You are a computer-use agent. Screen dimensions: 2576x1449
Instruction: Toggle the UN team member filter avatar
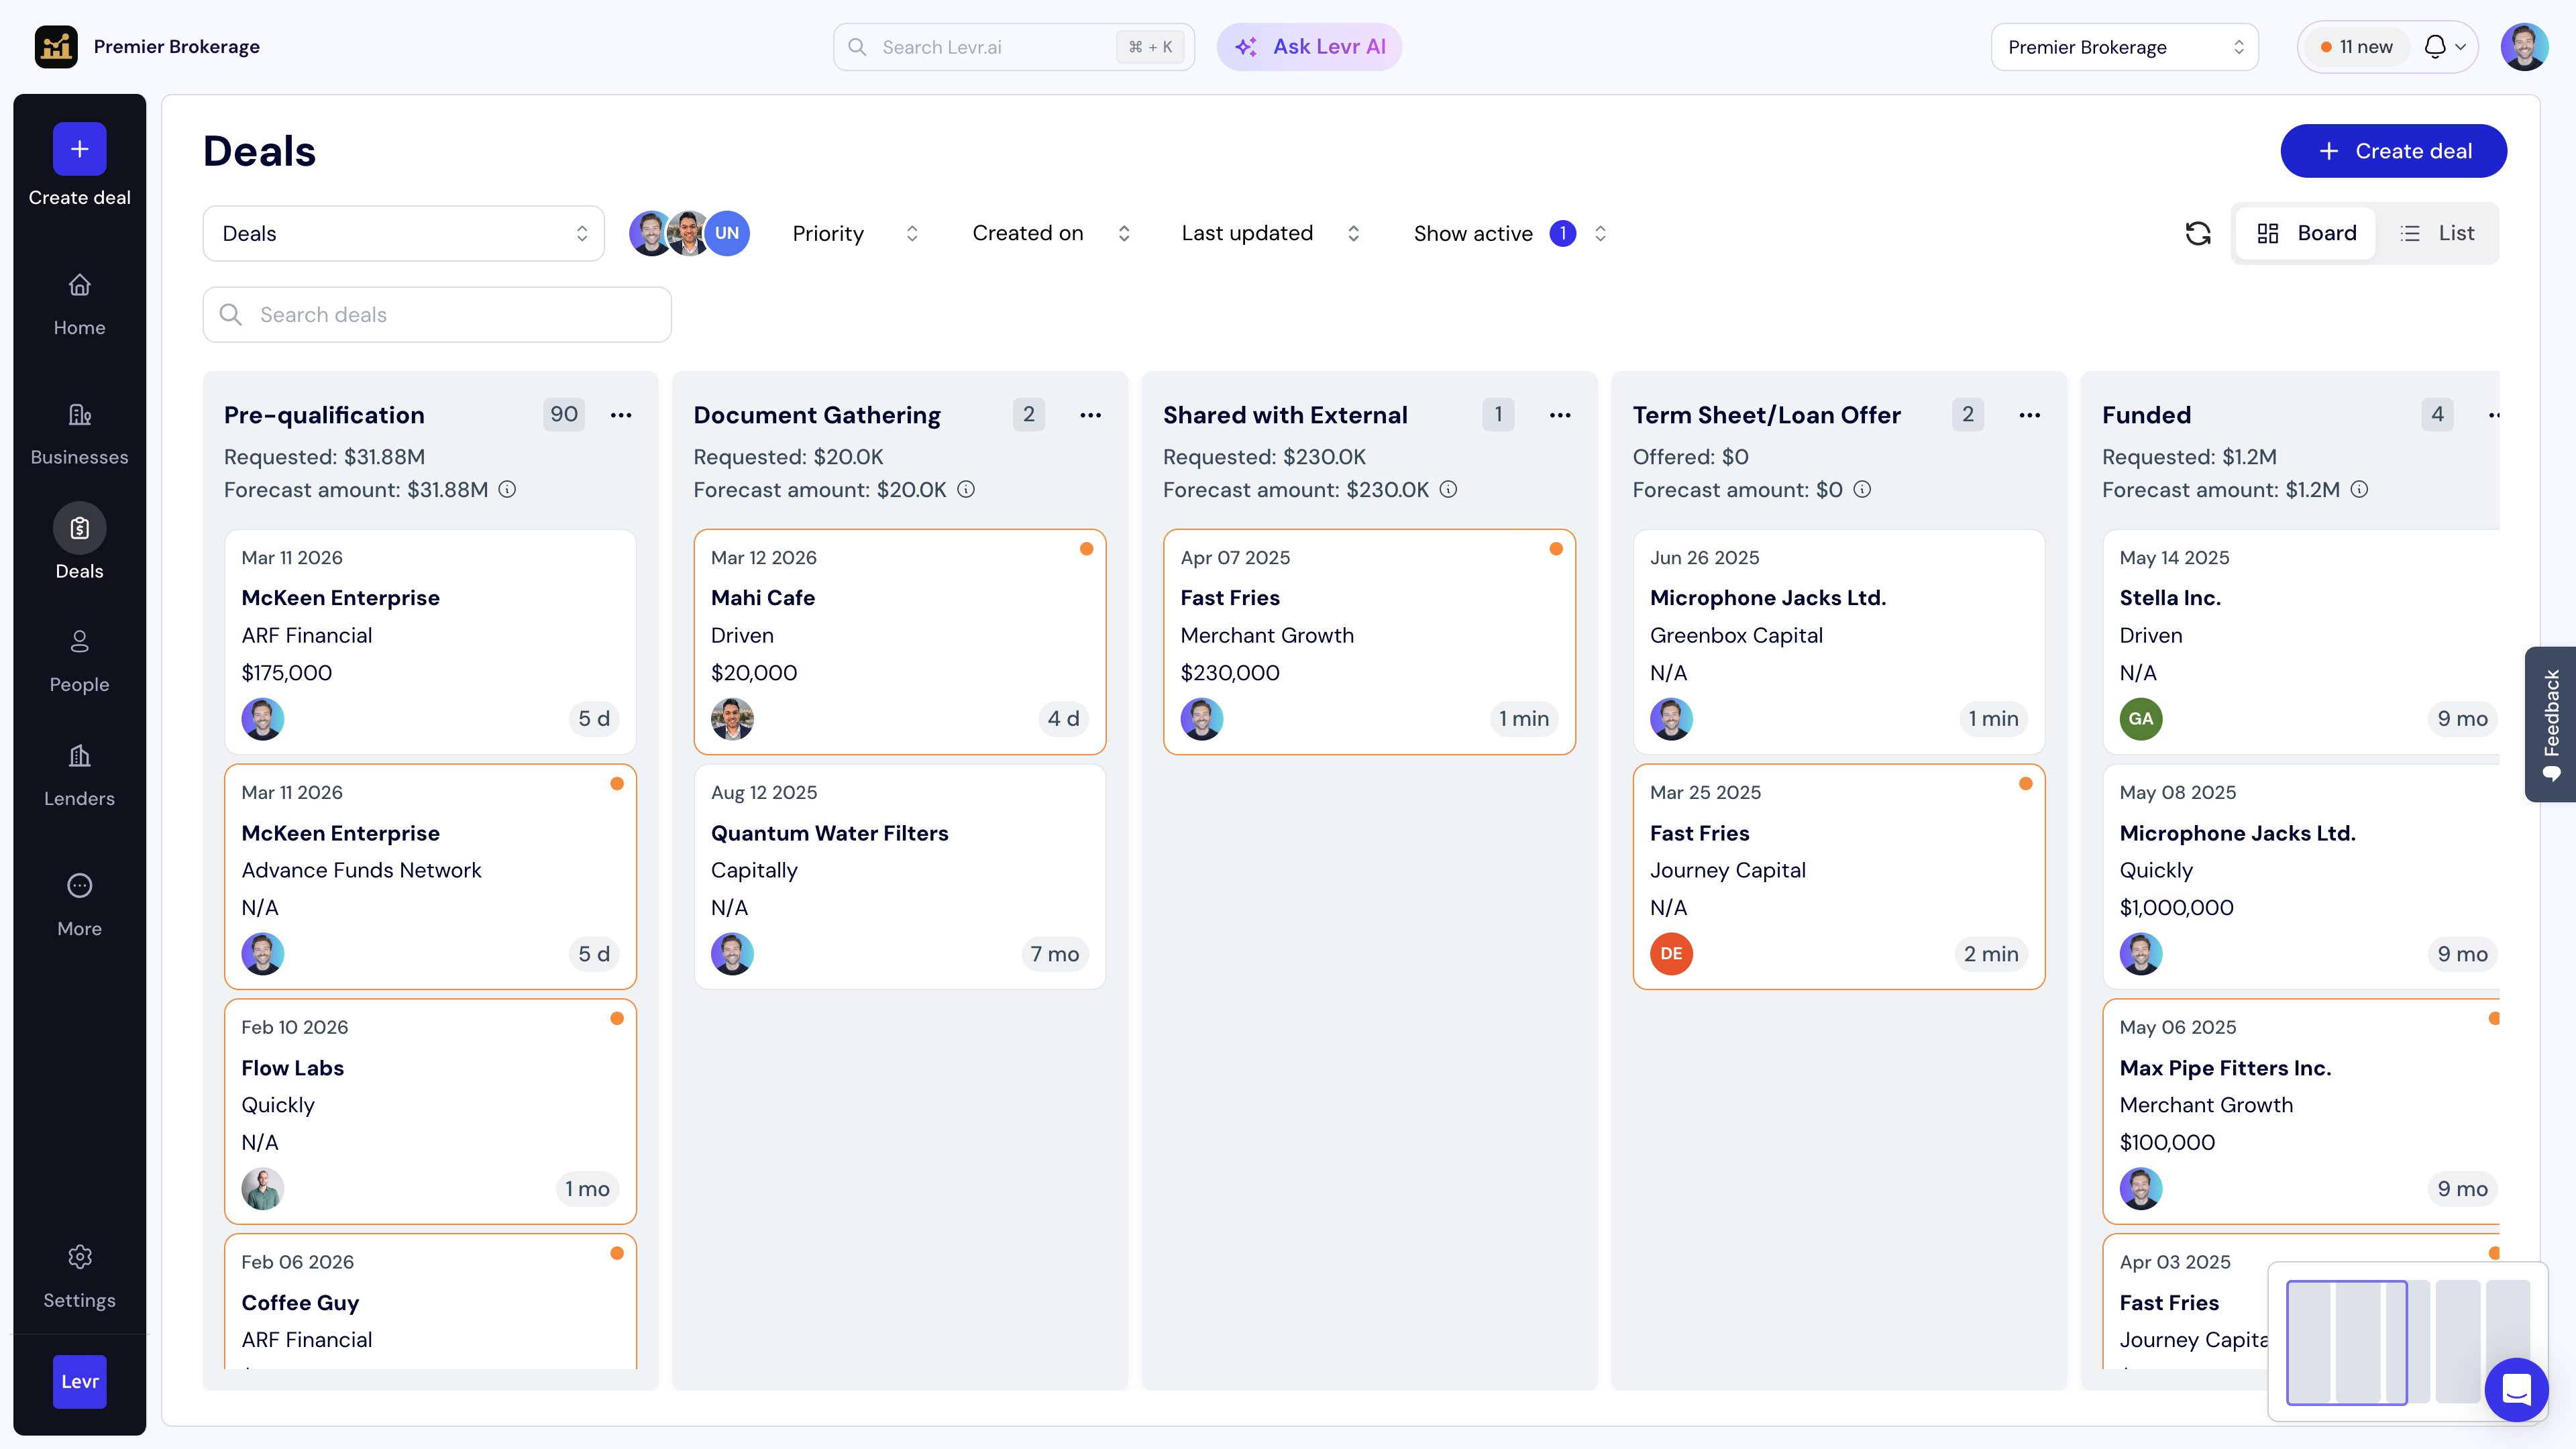pos(727,233)
